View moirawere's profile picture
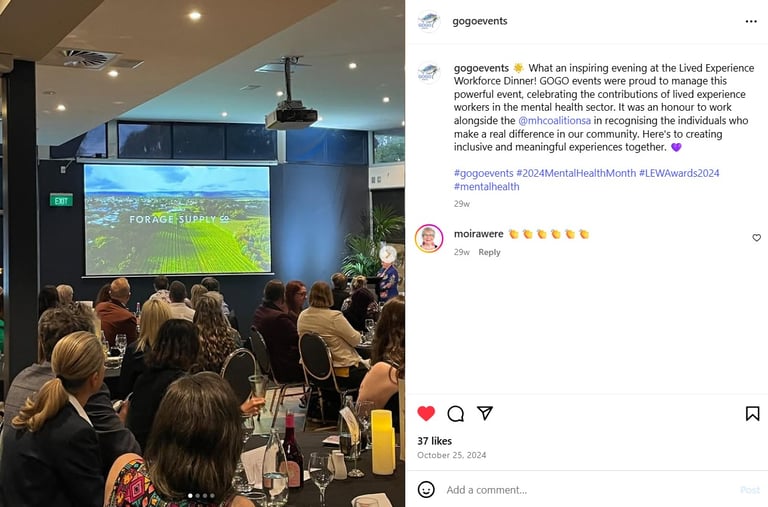768x507 pixels. point(429,238)
